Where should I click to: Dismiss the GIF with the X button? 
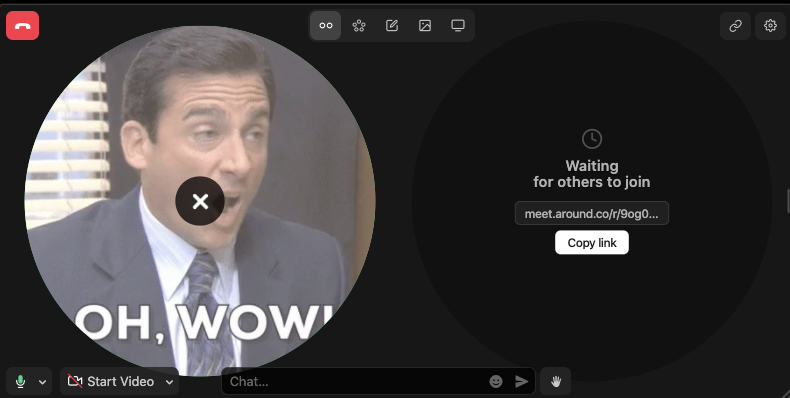coord(200,201)
